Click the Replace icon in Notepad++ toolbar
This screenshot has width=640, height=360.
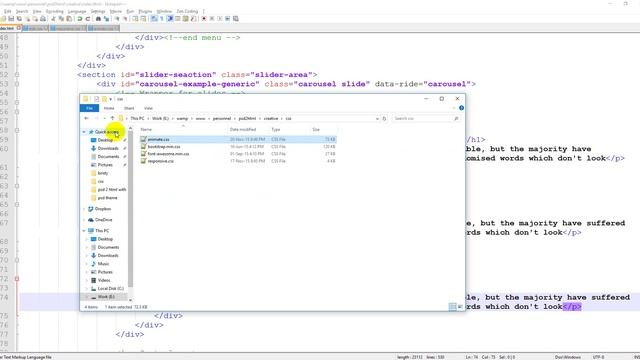107,19
